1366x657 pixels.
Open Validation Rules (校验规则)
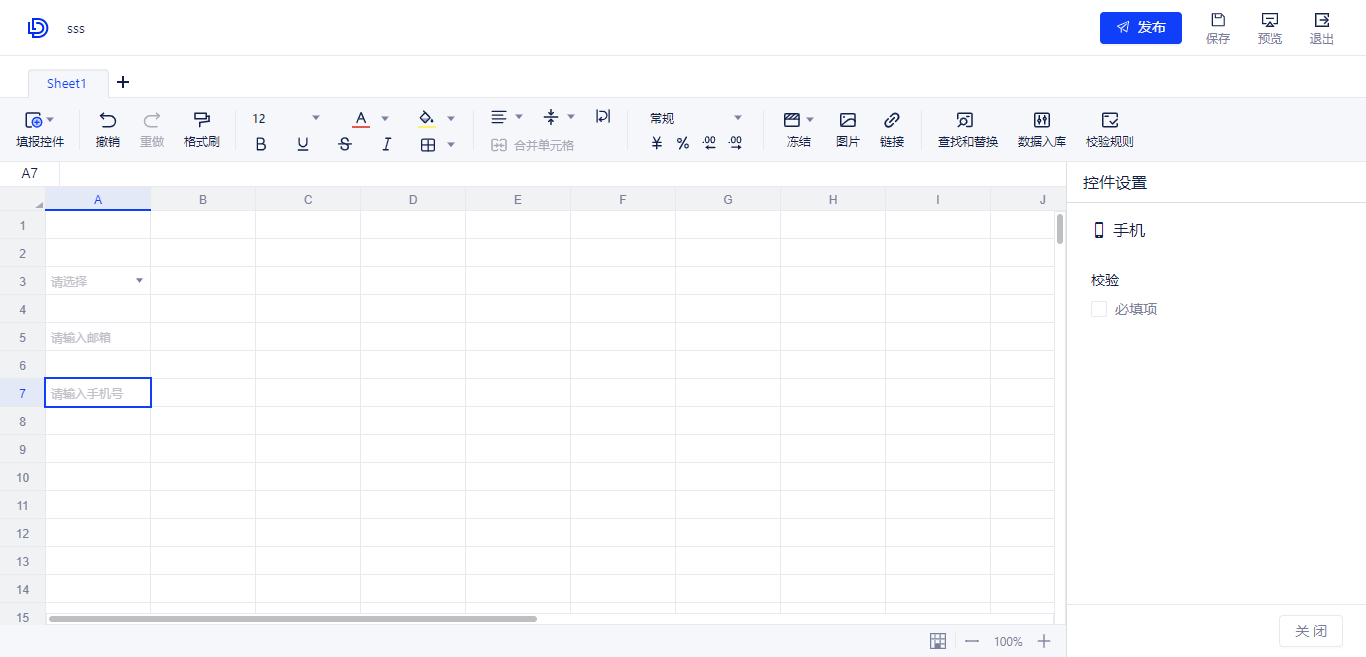[1109, 120]
